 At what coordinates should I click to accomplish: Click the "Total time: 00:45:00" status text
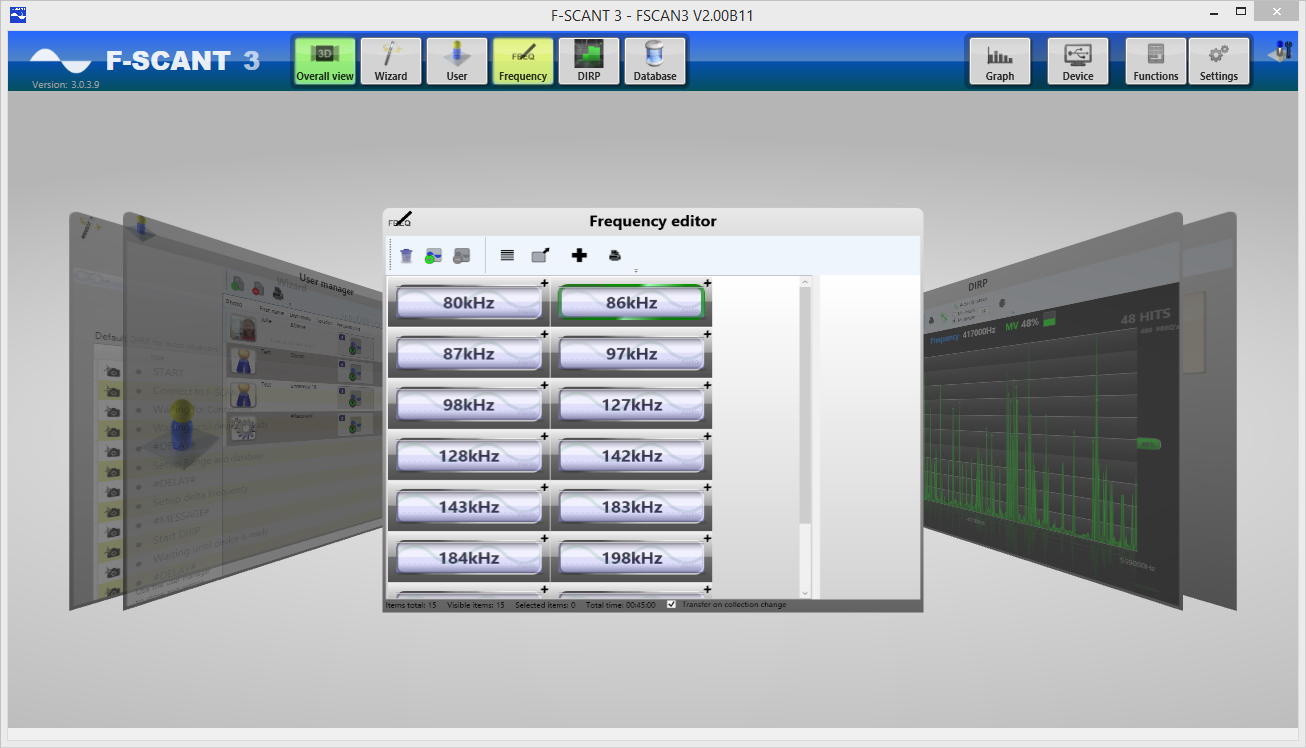[x=620, y=605]
